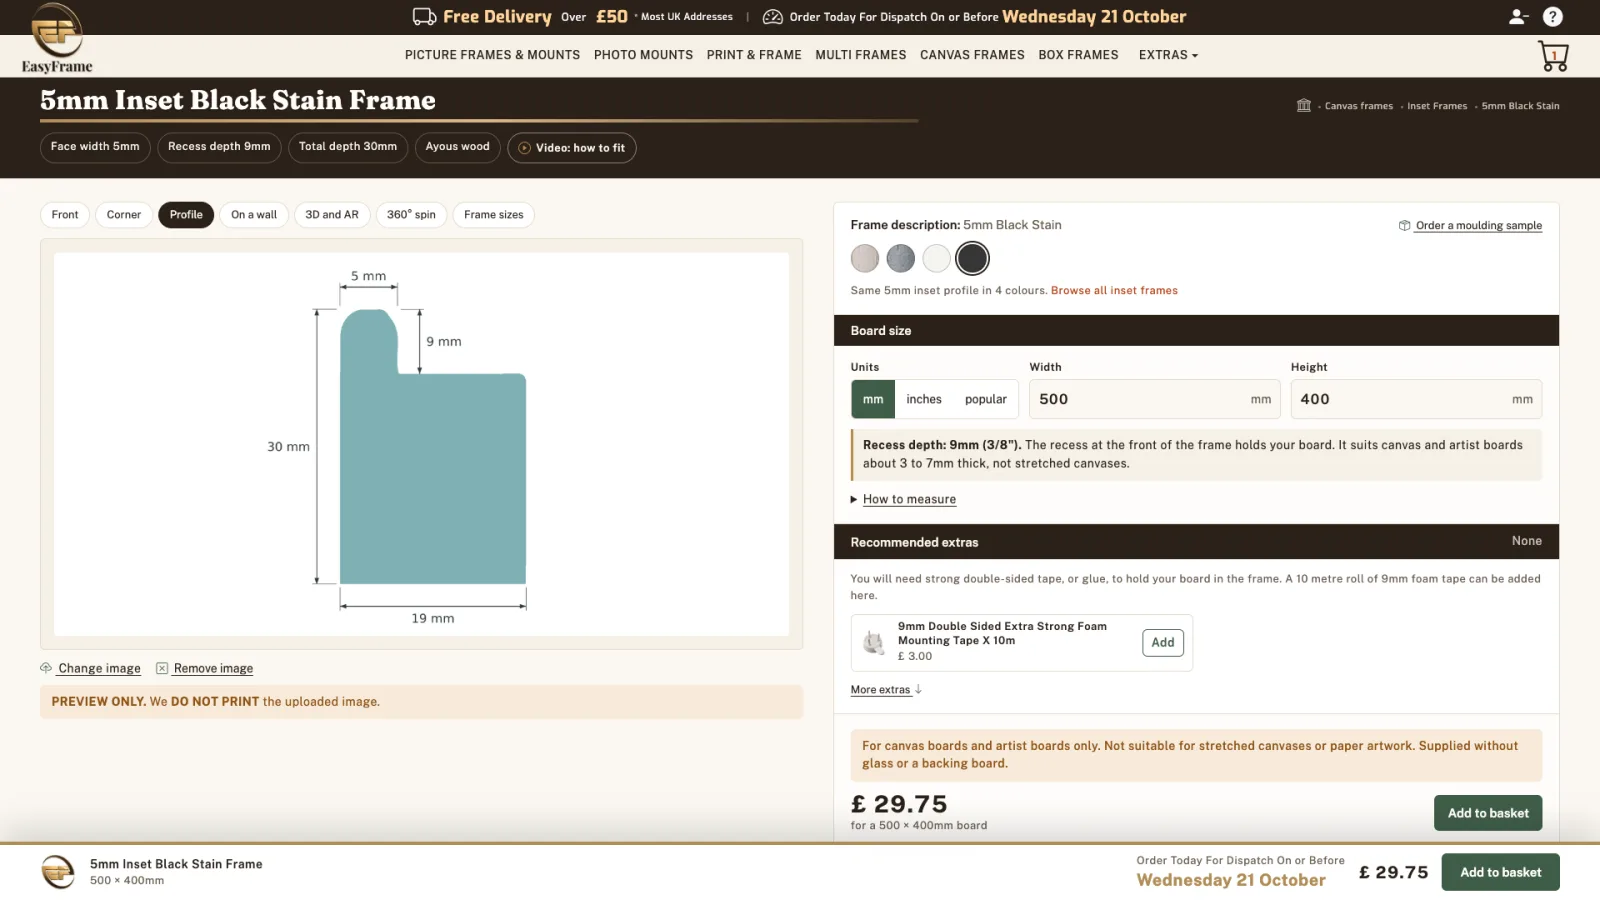Click the Change image upload icon
This screenshot has height=900, width=1600.
pos(46,668)
